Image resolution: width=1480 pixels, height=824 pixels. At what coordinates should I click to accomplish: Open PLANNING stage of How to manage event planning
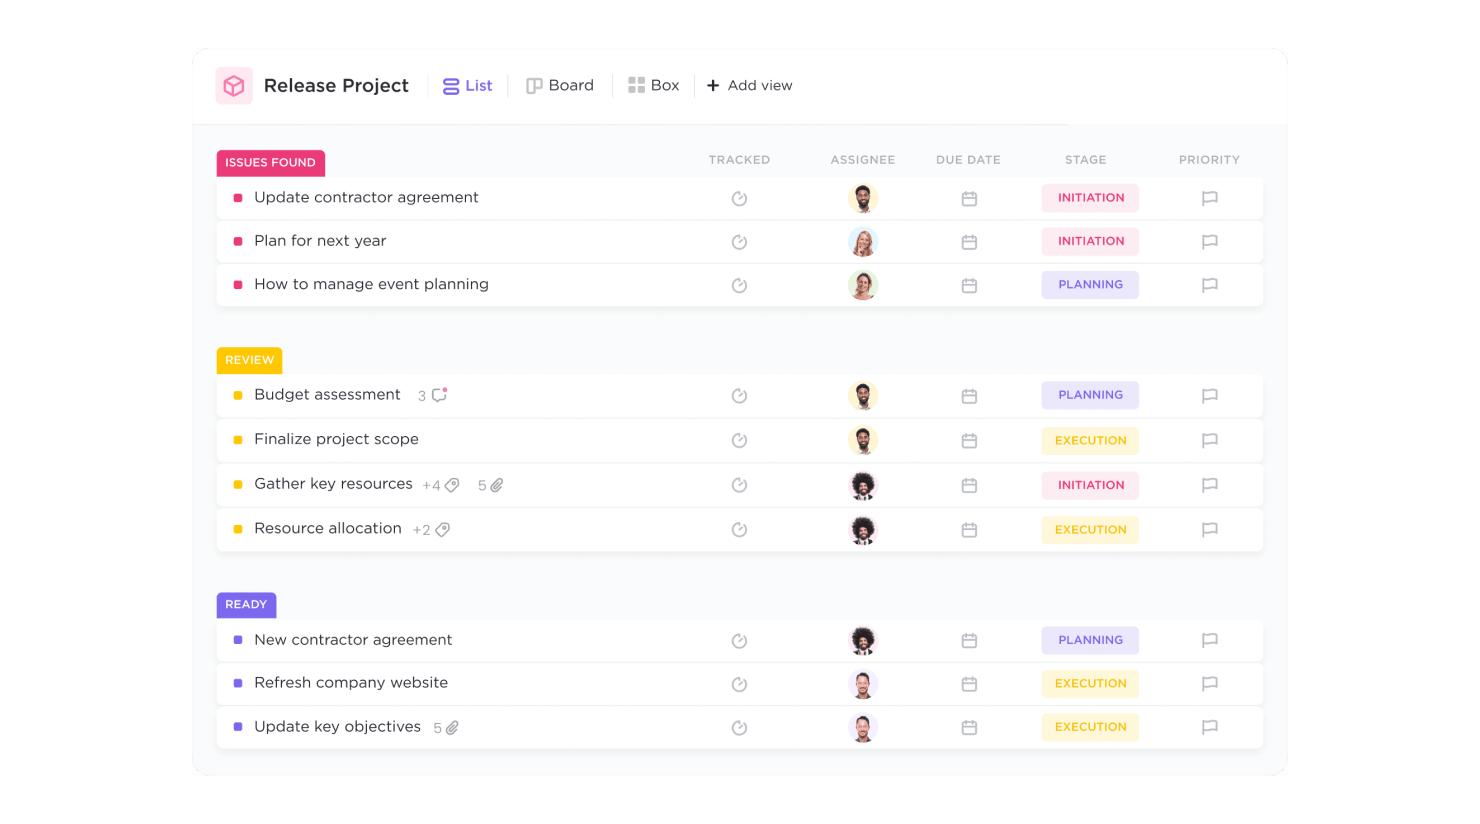(1090, 285)
